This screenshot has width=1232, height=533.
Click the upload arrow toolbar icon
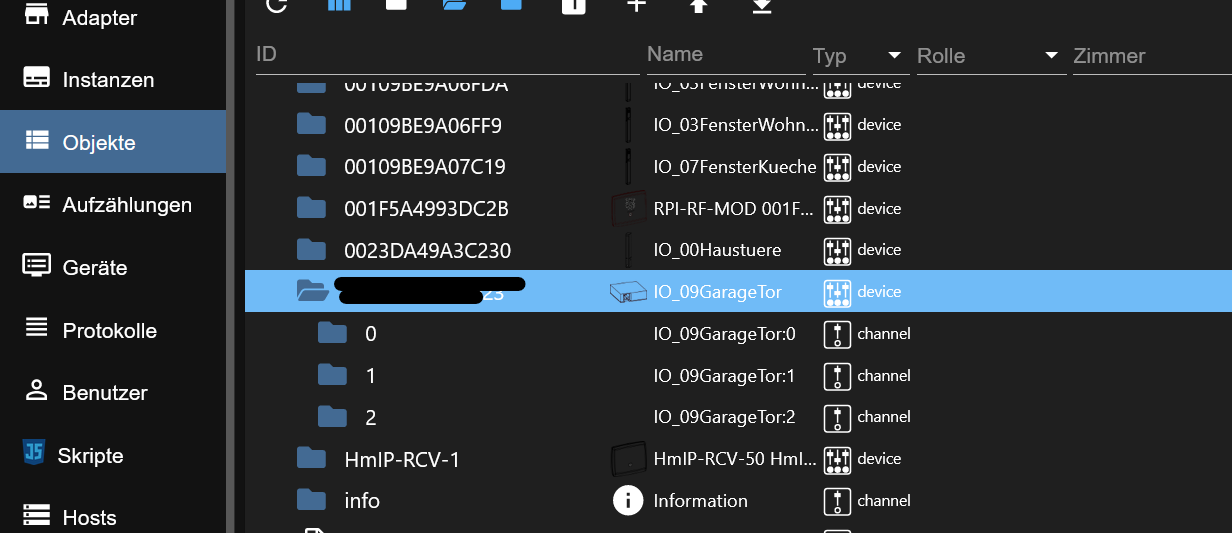(x=699, y=5)
